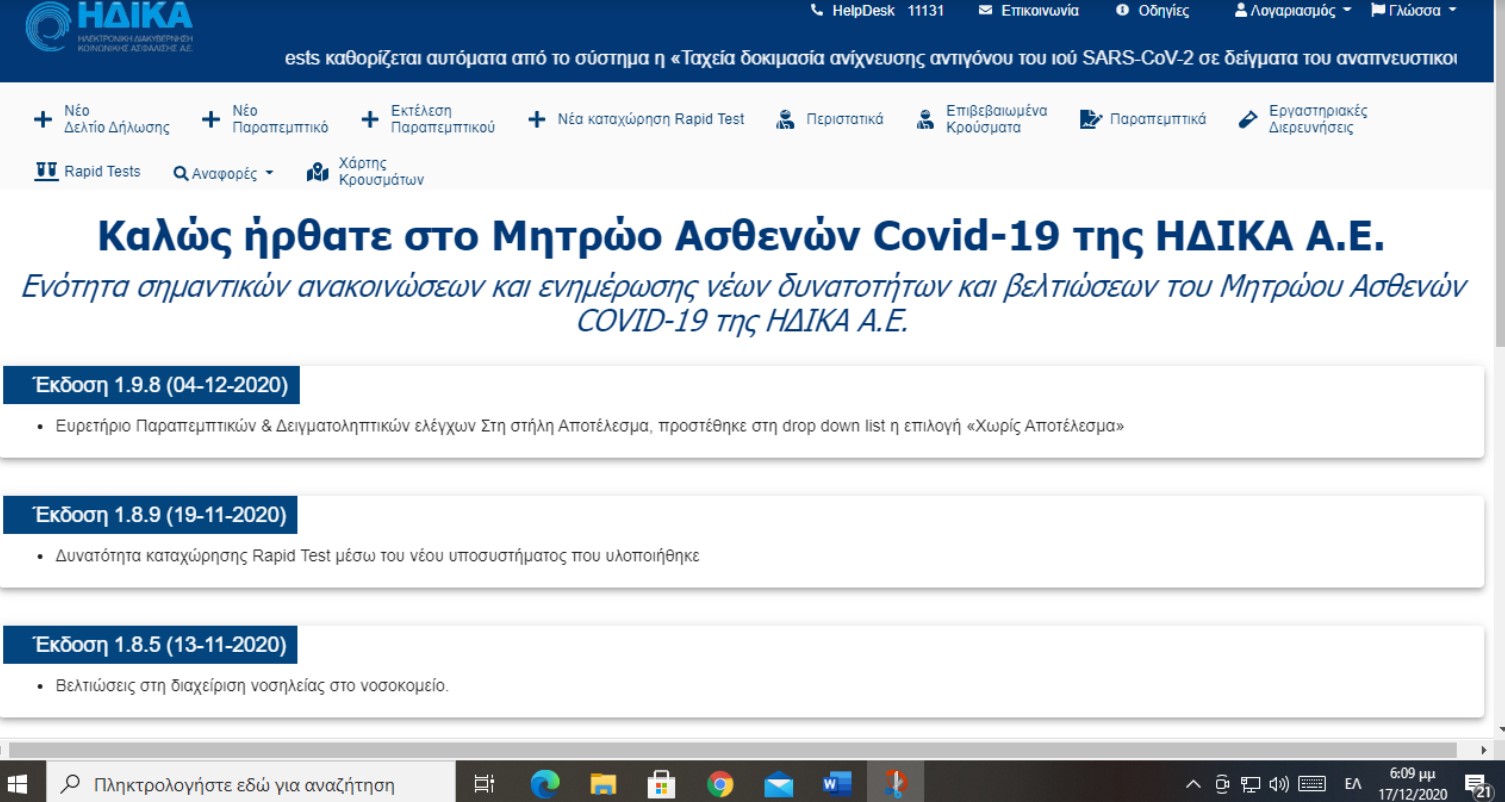Click the Επικοινωνία envelope icon
Viewport: 1505px width, 802px height.
click(x=985, y=11)
